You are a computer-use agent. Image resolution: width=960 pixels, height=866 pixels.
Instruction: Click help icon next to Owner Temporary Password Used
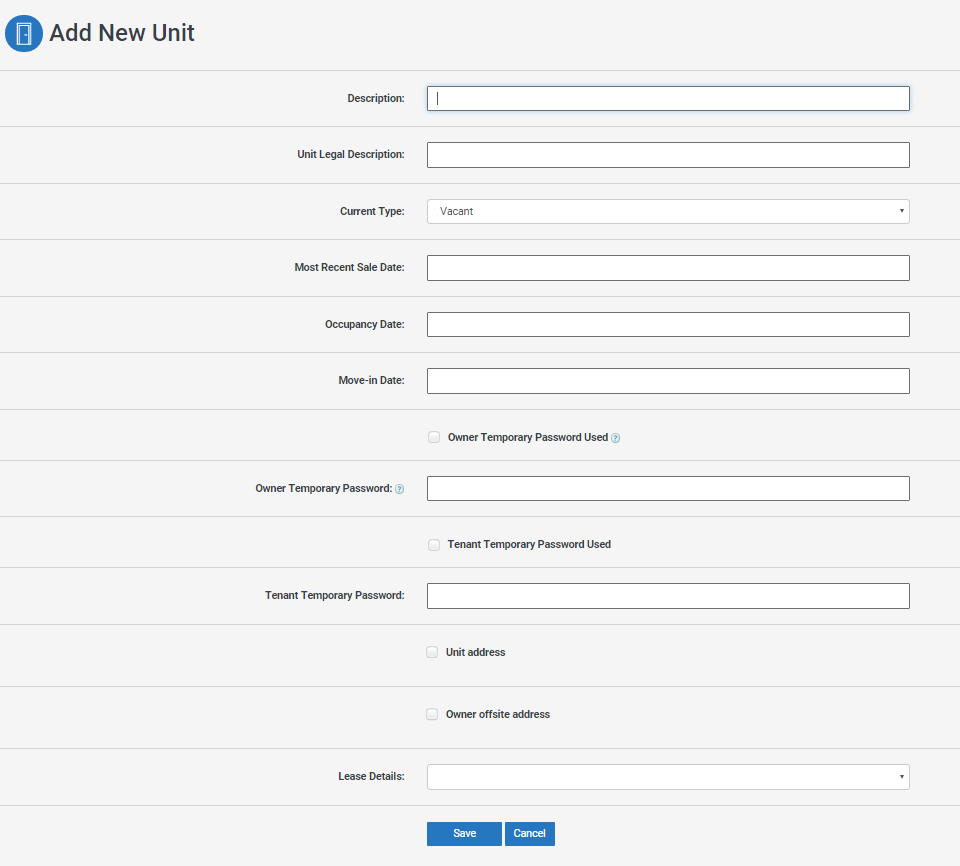(615, 438)
